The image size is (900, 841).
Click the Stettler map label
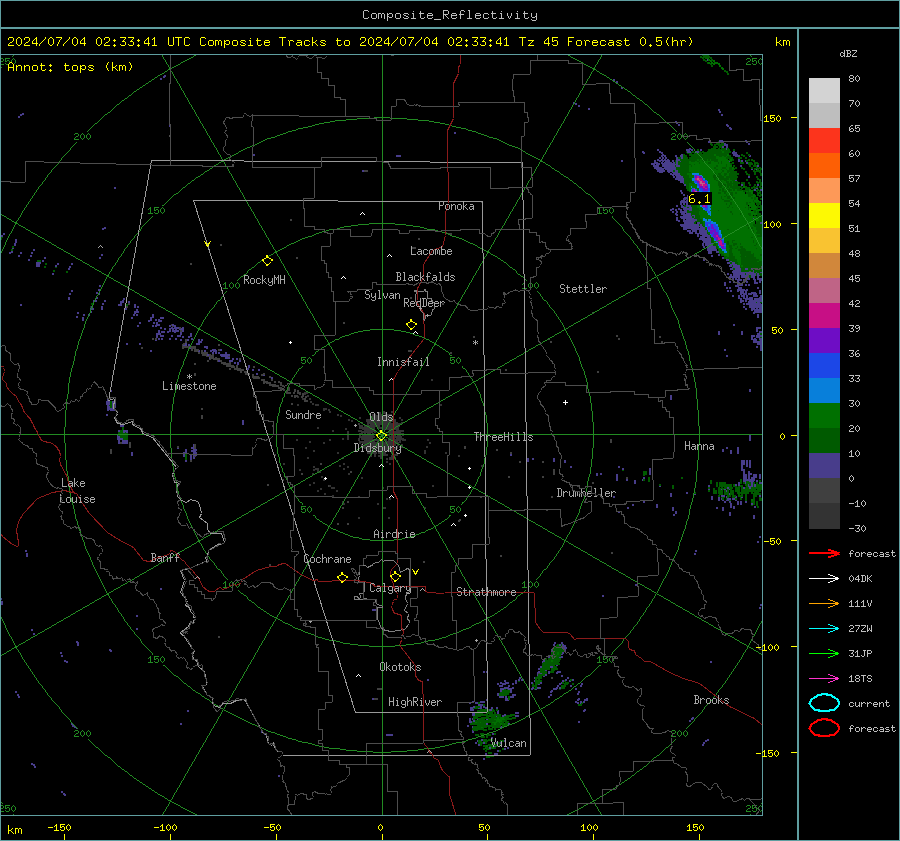coord(583,289)
